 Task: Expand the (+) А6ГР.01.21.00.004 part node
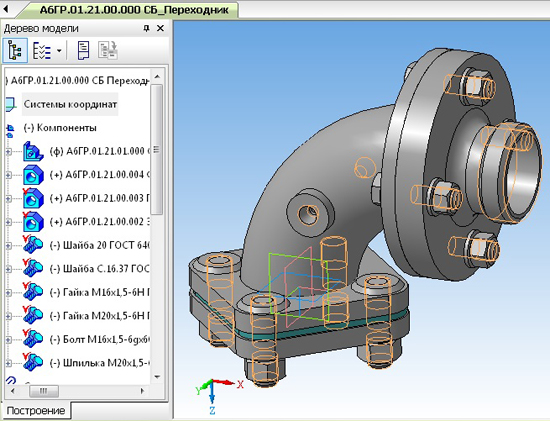(x=8, y=175)
